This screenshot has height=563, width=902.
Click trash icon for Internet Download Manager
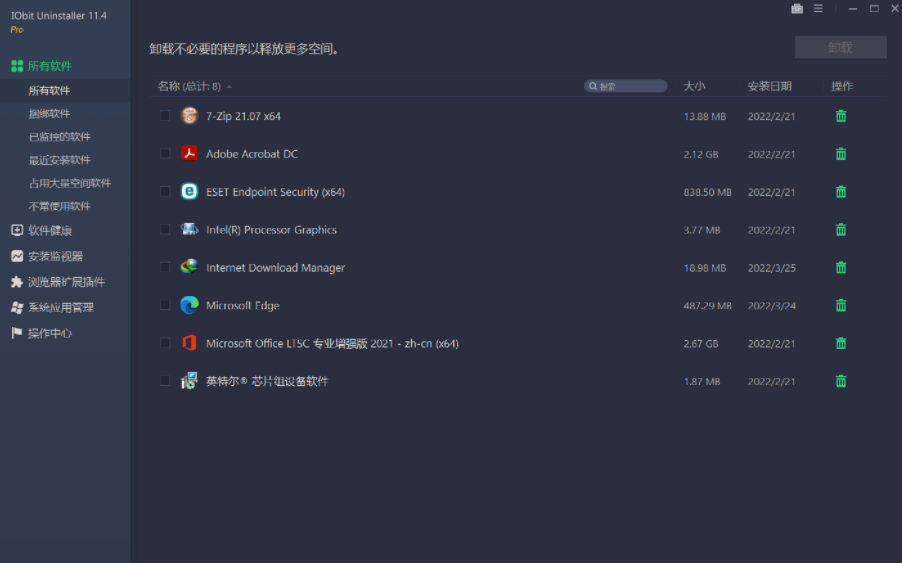tap(840, 268)
